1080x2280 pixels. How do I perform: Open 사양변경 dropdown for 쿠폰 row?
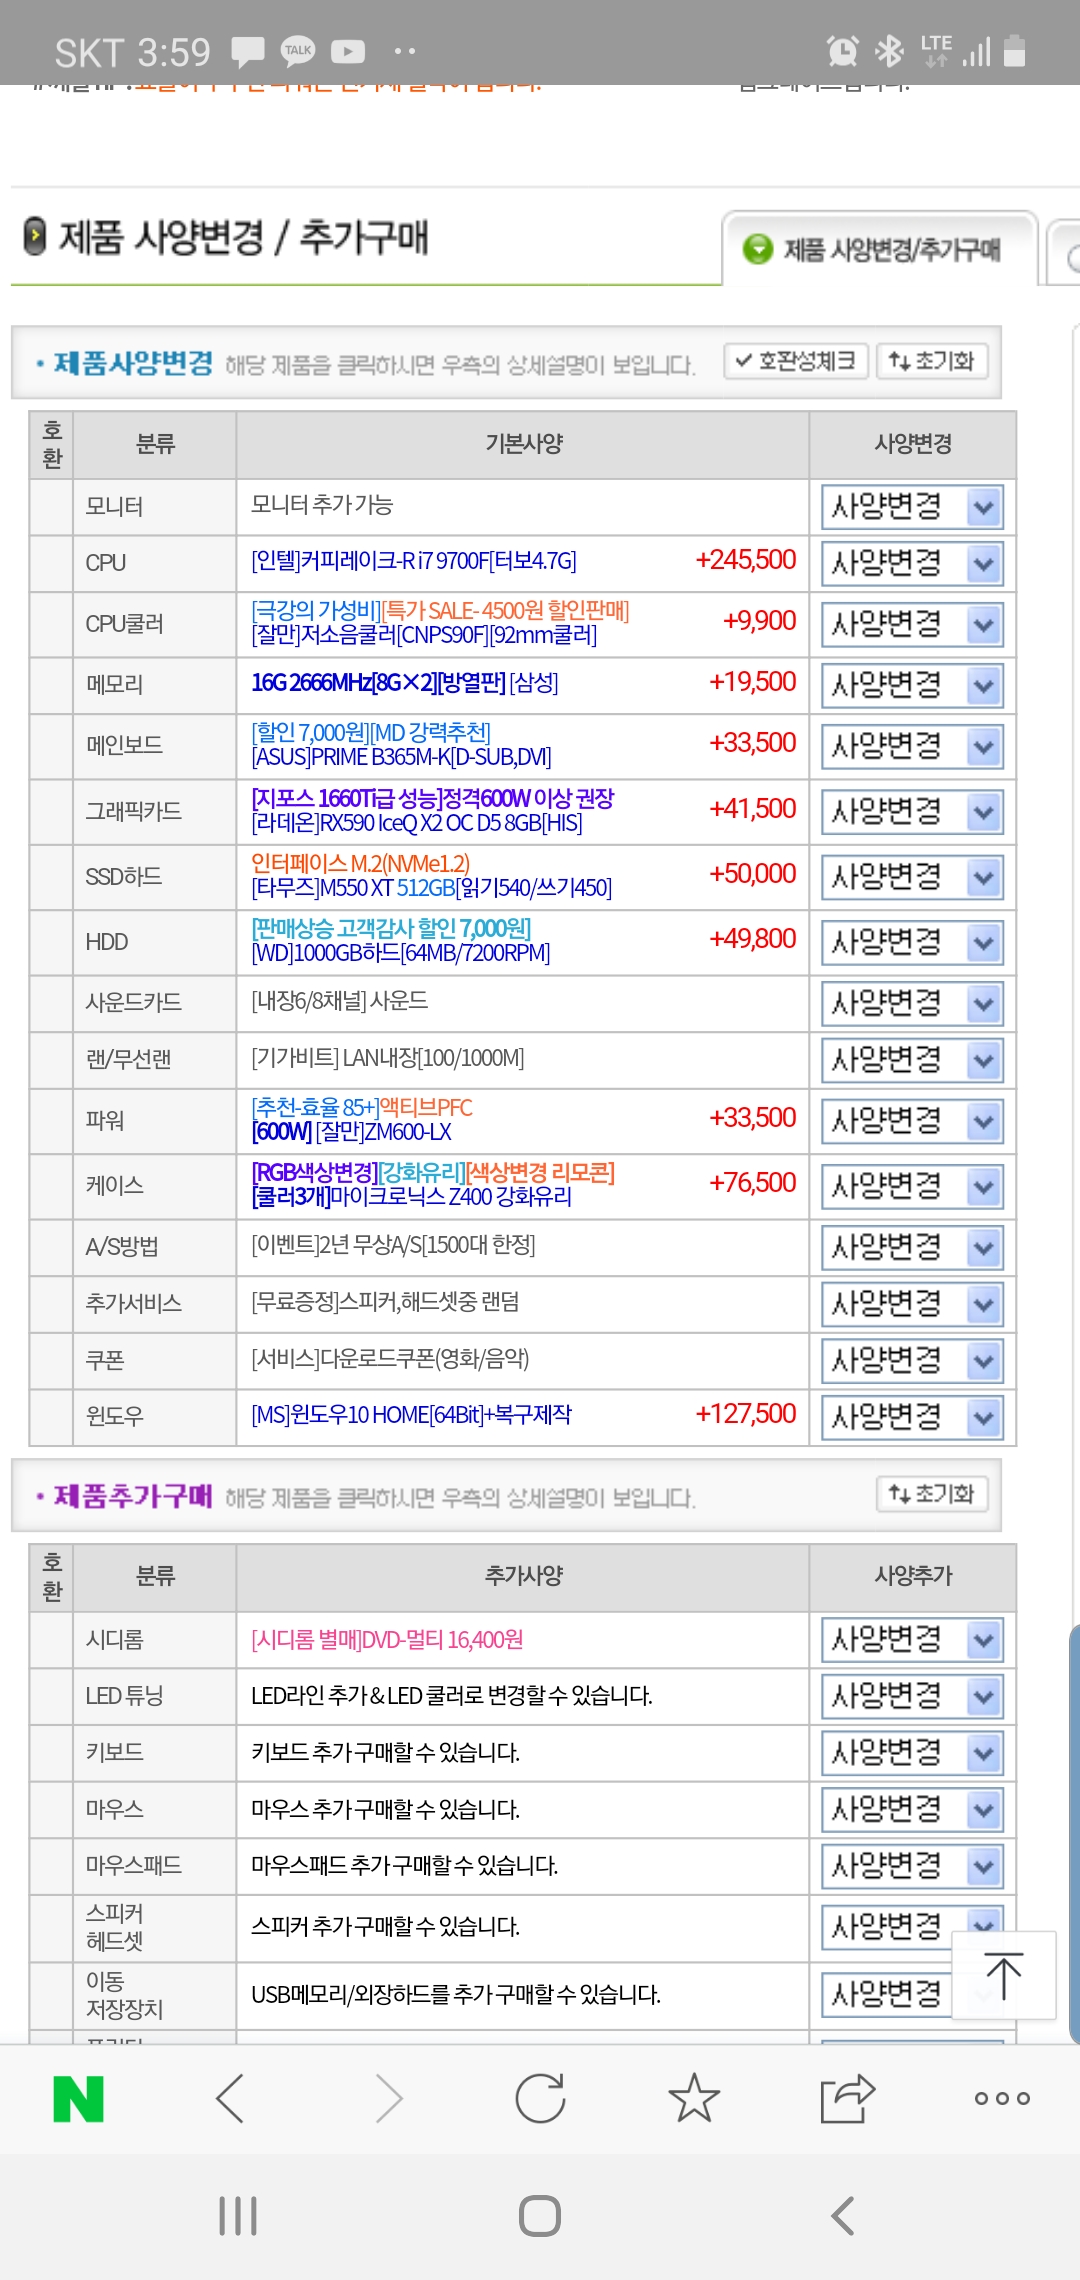(x=912, y=1361)
